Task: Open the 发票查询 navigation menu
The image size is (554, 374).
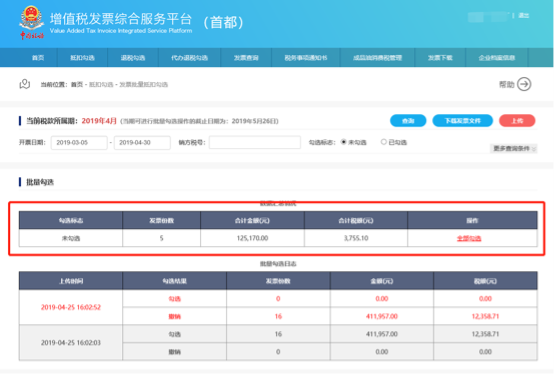Action: 246,58
